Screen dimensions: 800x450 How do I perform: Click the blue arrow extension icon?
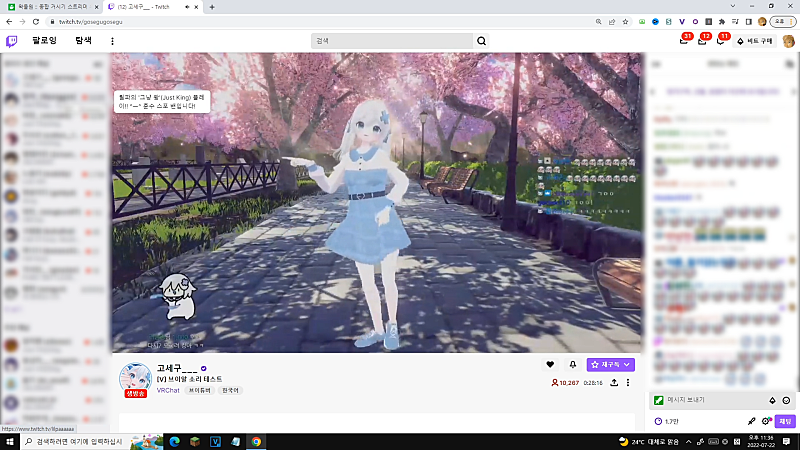pos(655,22)
